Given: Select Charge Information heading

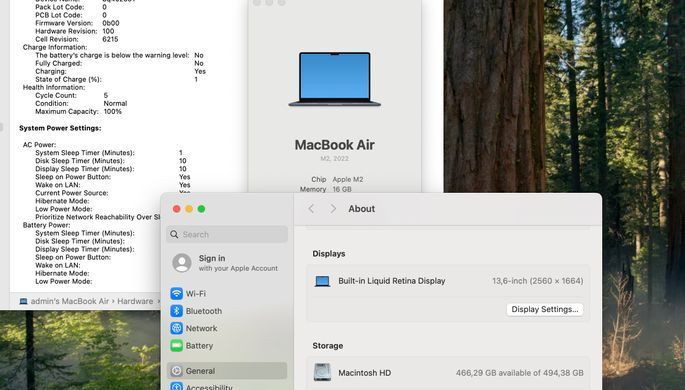Looking at the screenshot, I should point(55,47).
